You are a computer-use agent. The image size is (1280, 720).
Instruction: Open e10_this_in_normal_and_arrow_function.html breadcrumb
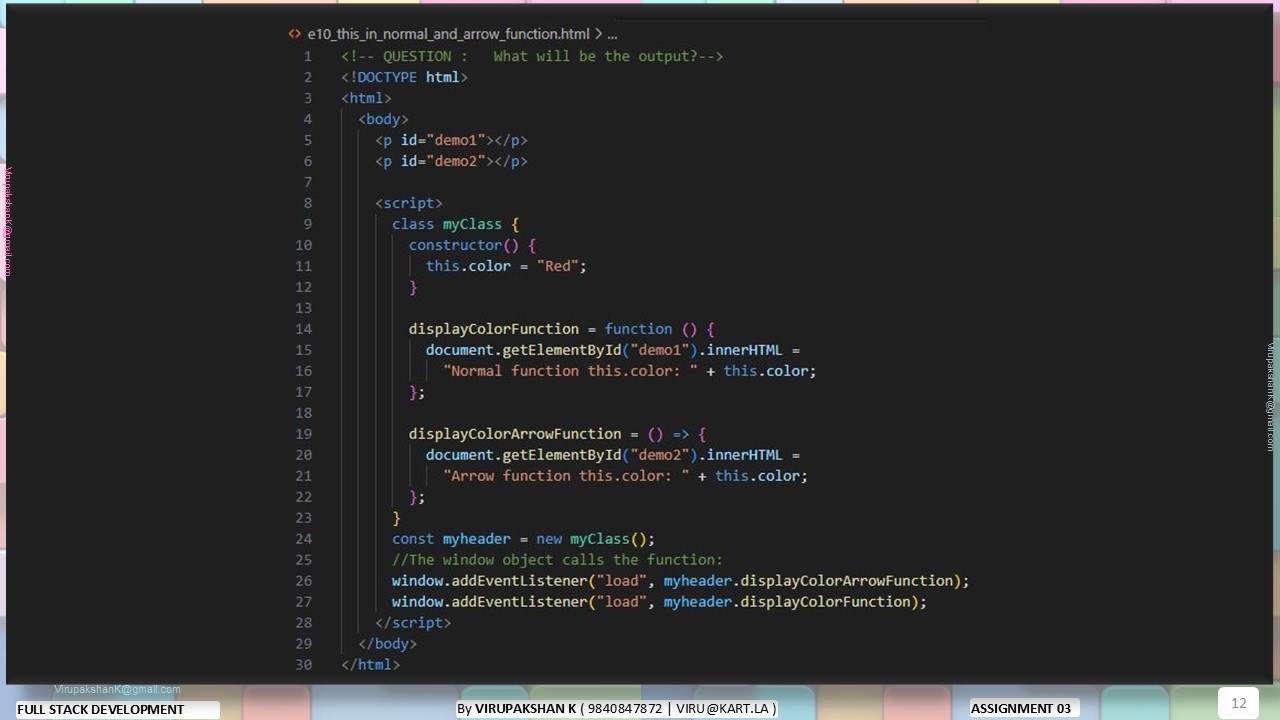click(x=448, y=34)
